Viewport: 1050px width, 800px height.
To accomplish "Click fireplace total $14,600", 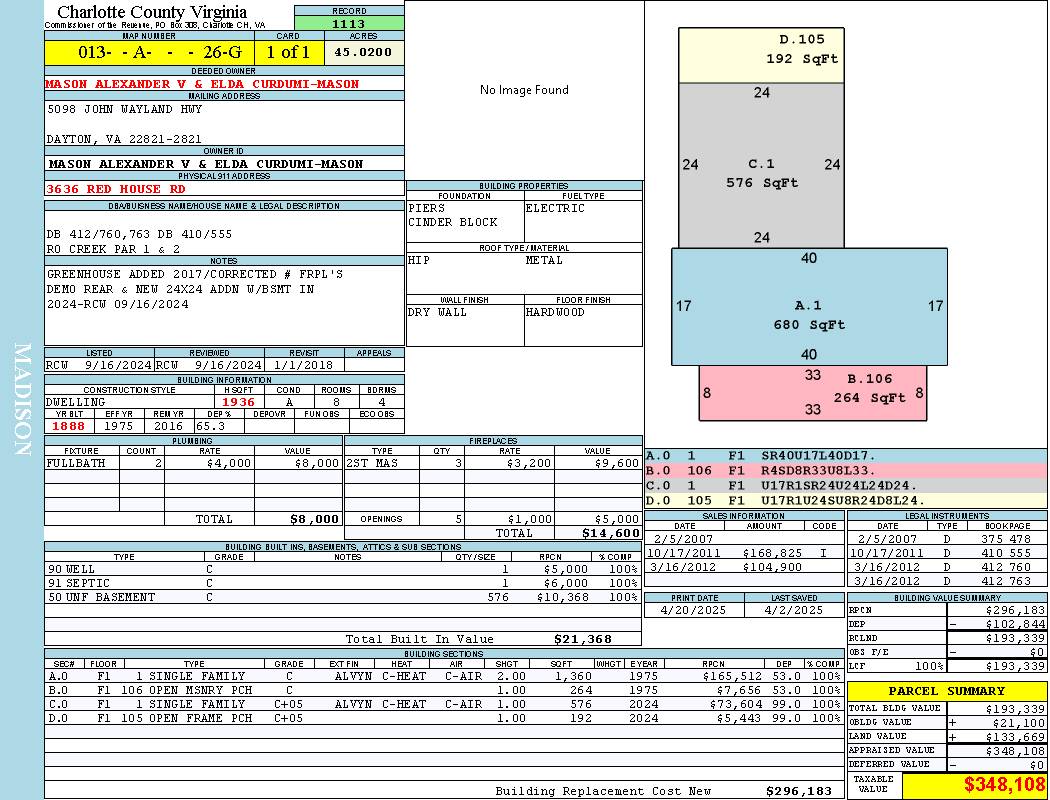I will coord(611,534).
